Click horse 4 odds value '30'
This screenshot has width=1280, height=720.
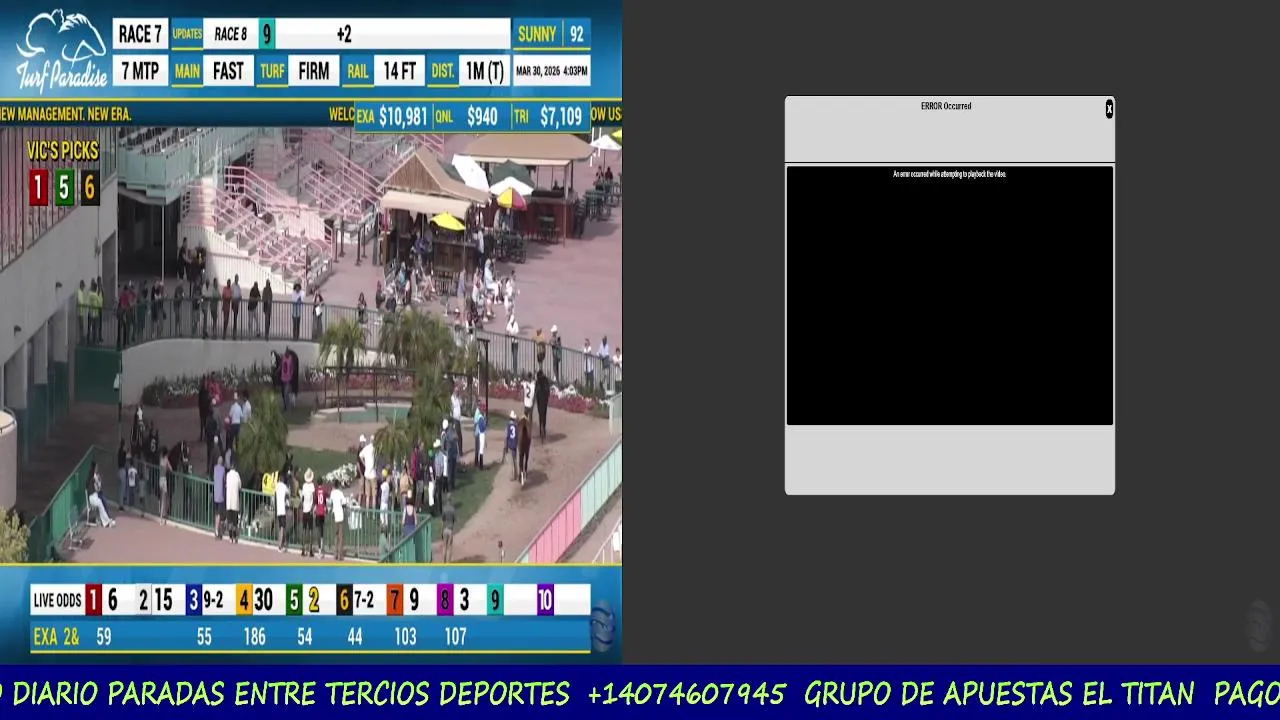tap(263, 600)
